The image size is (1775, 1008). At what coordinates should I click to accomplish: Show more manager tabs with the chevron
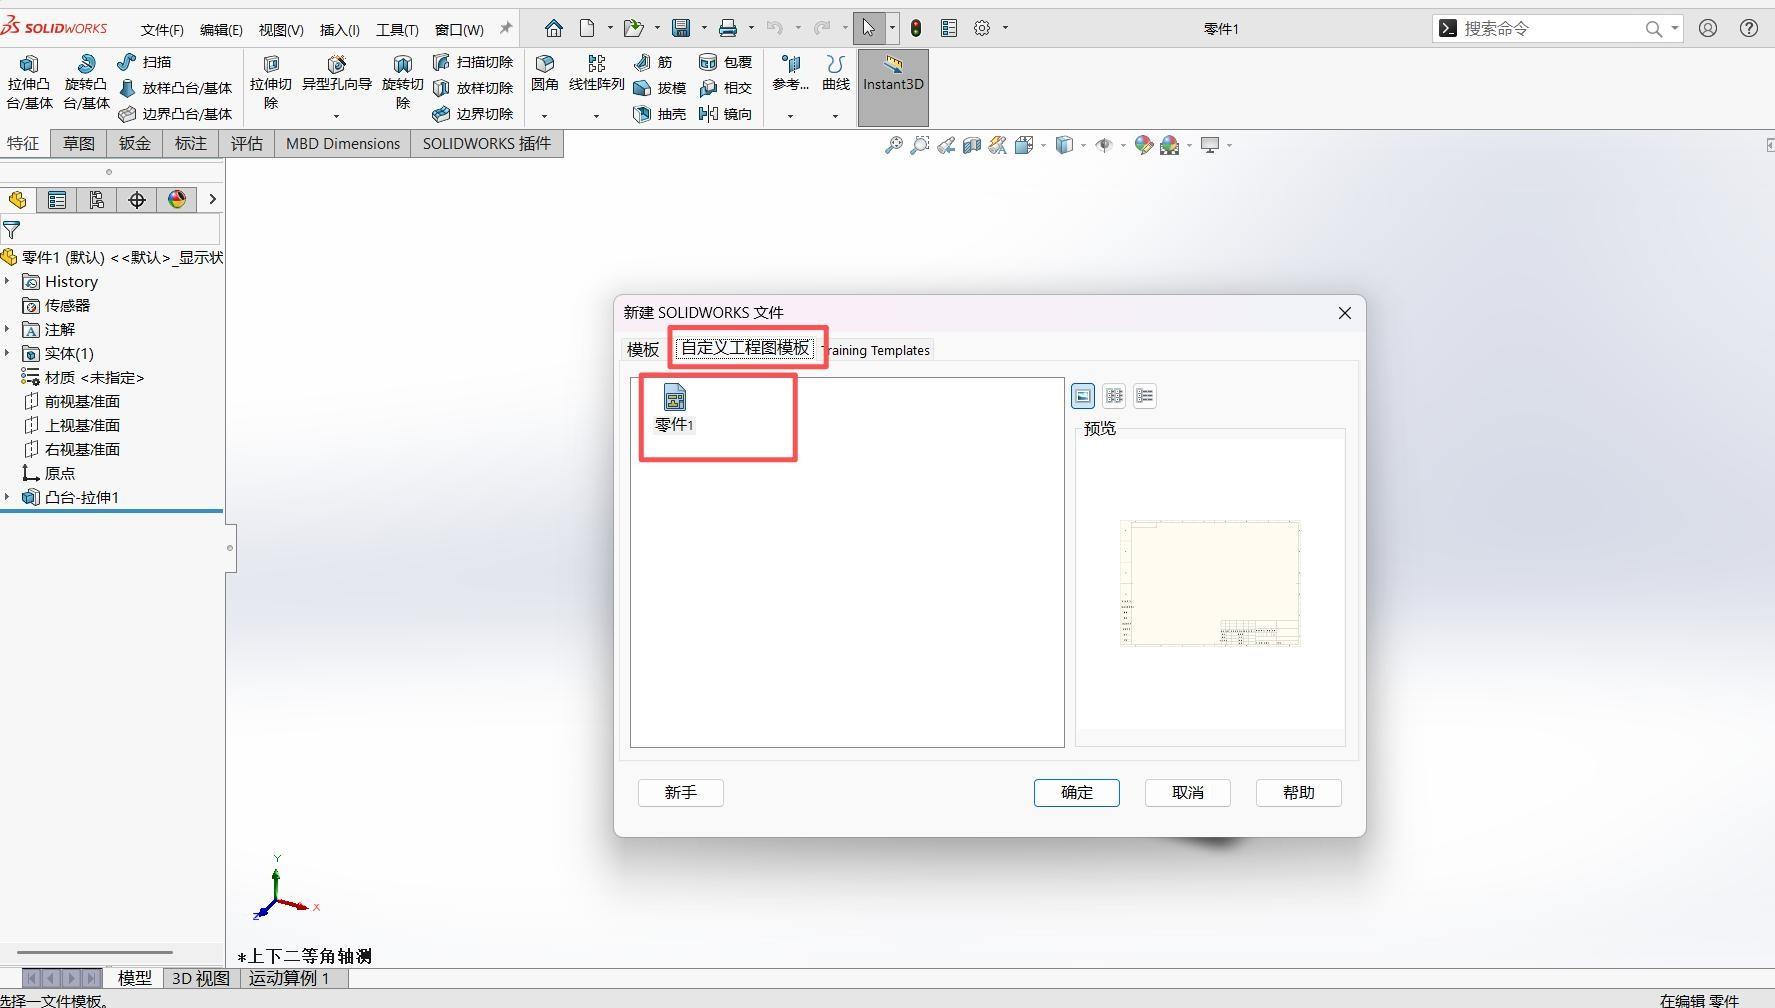[x=212, y=200]
